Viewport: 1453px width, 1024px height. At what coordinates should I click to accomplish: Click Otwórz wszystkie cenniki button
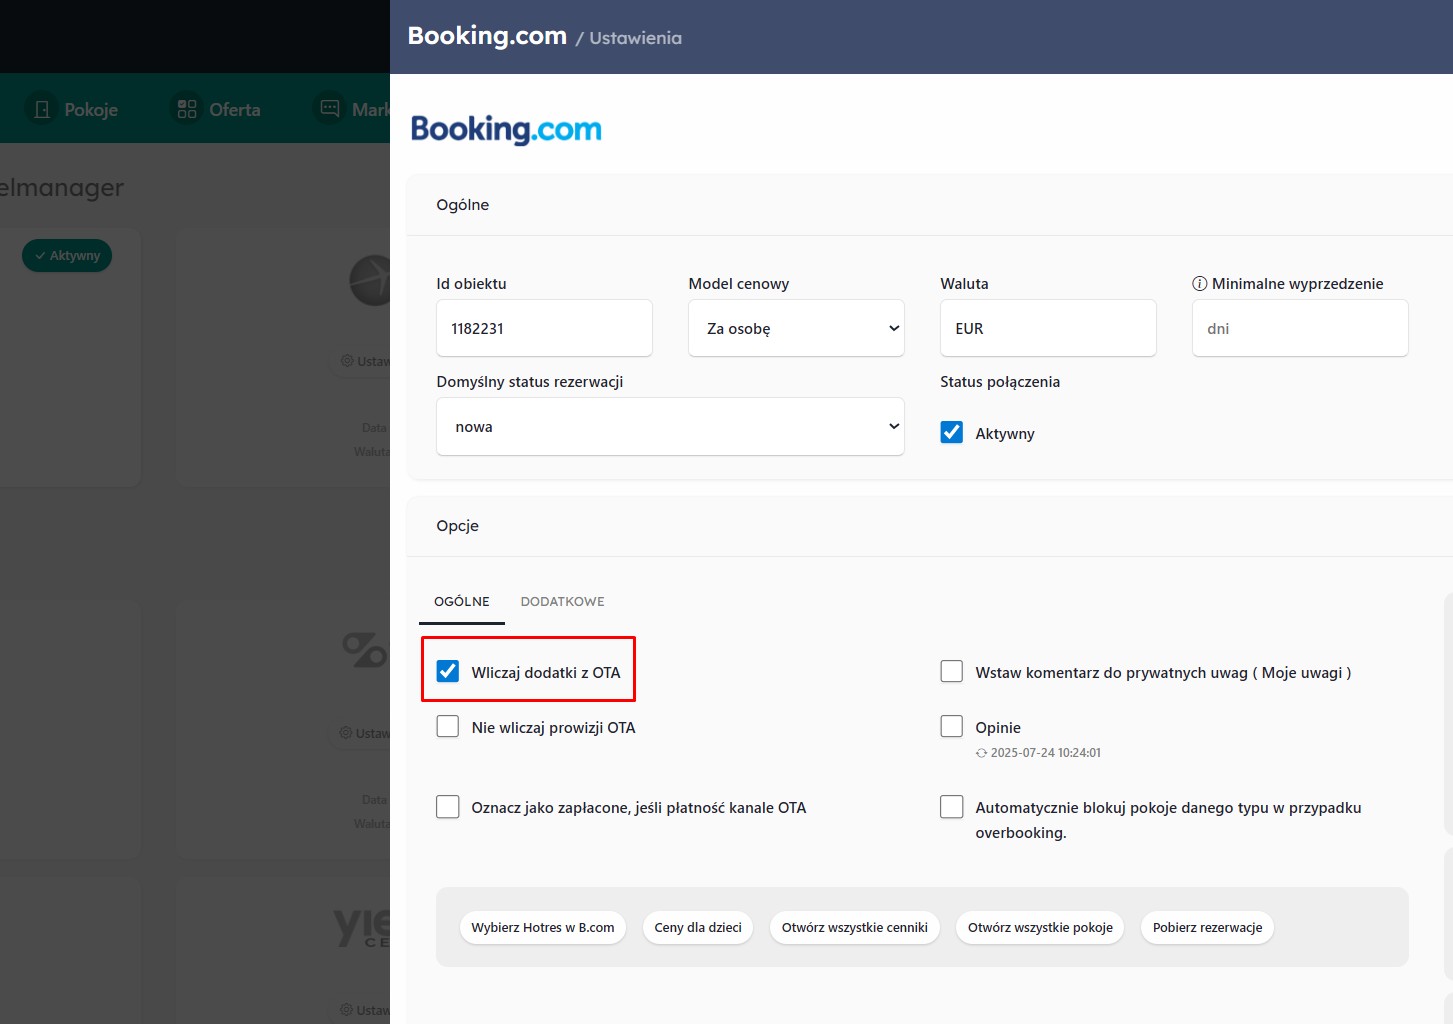pyautogui.click(x=854, y=927)
